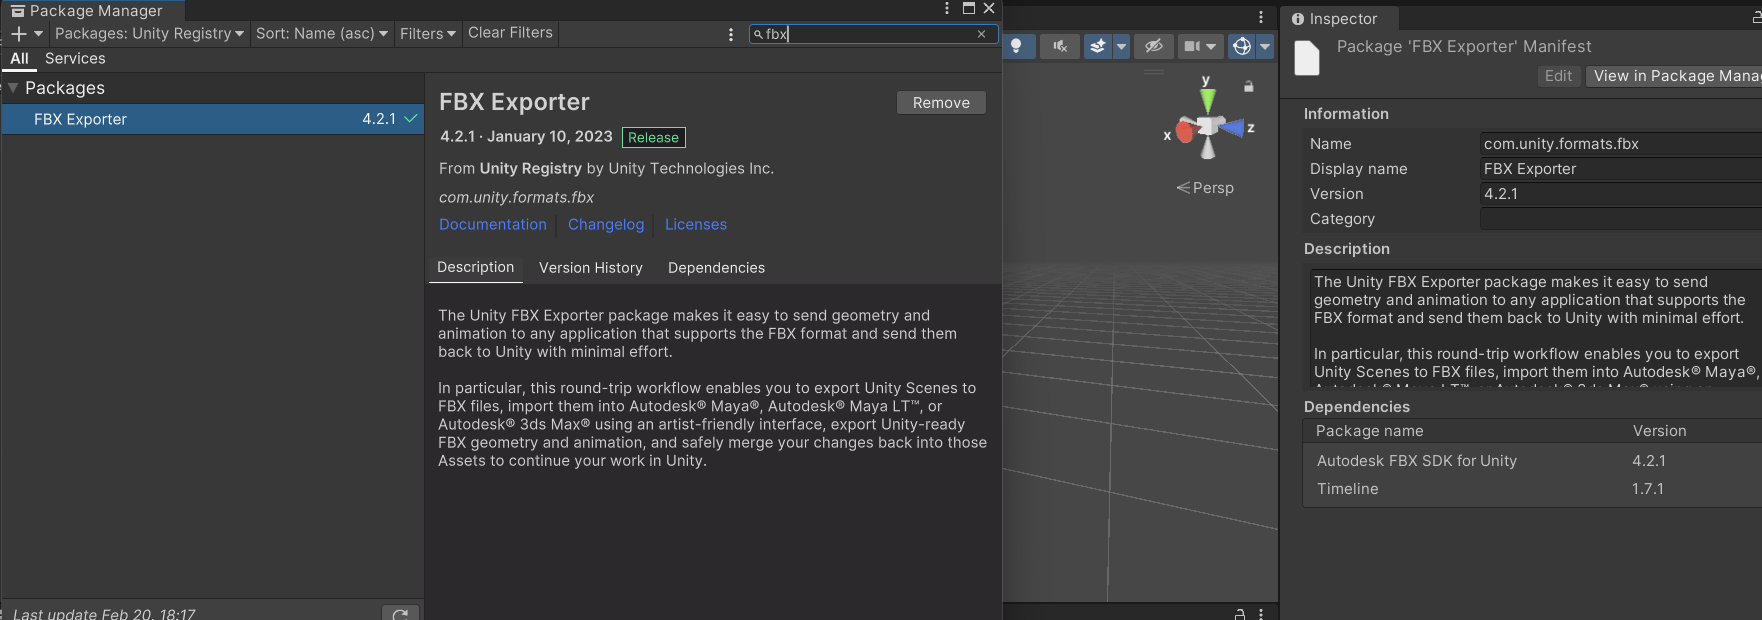This screenshot has width=1762, height=620.
Task: Toggle Persp projection mode label
Action: 1205,188
